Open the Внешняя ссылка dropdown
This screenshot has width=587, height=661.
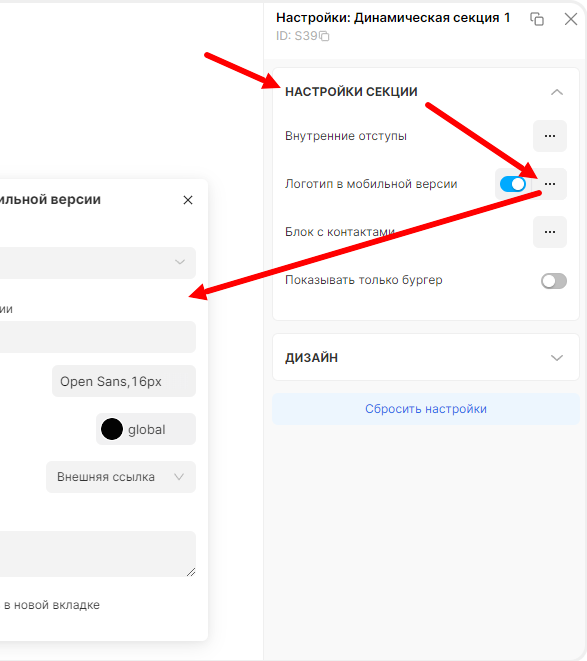point(121,477)
